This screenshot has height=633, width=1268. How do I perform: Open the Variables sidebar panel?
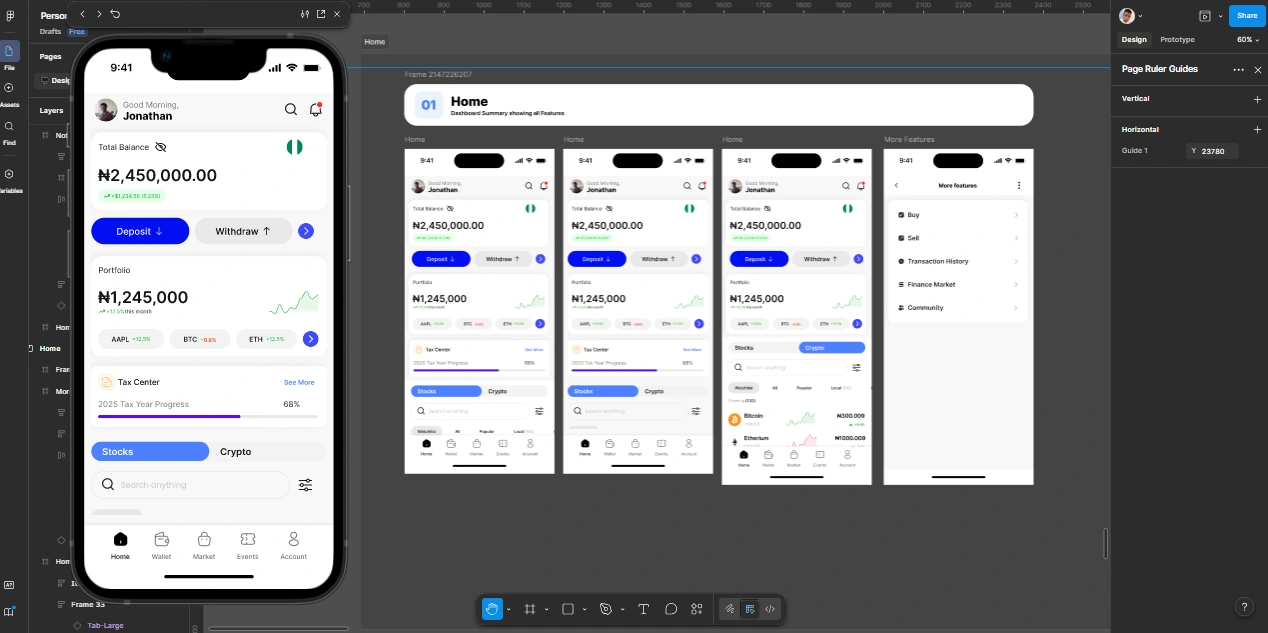(x=9, y=178)
